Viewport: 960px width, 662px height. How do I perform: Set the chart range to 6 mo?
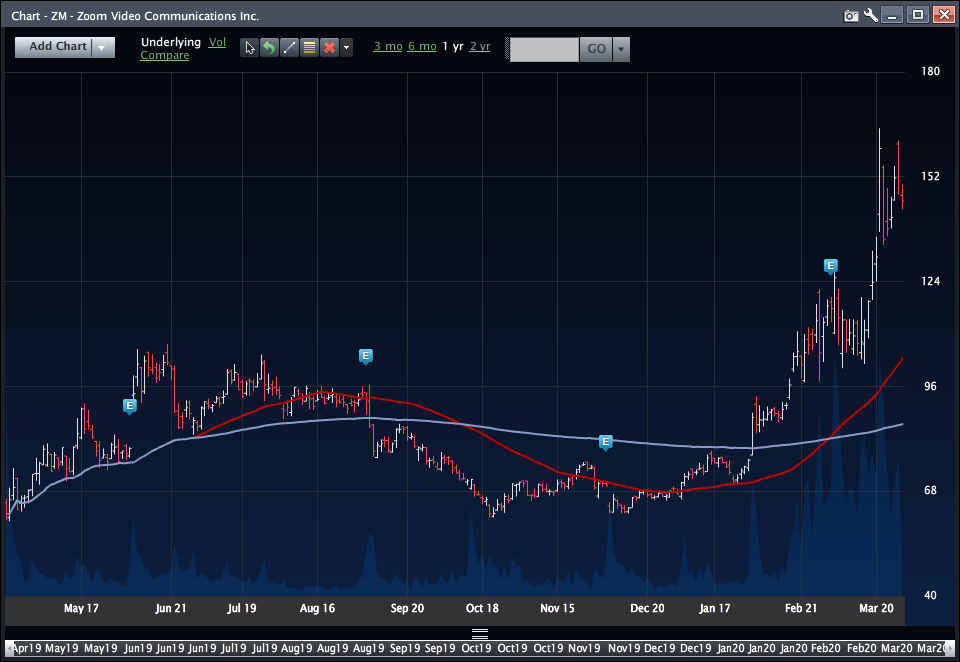422,47
